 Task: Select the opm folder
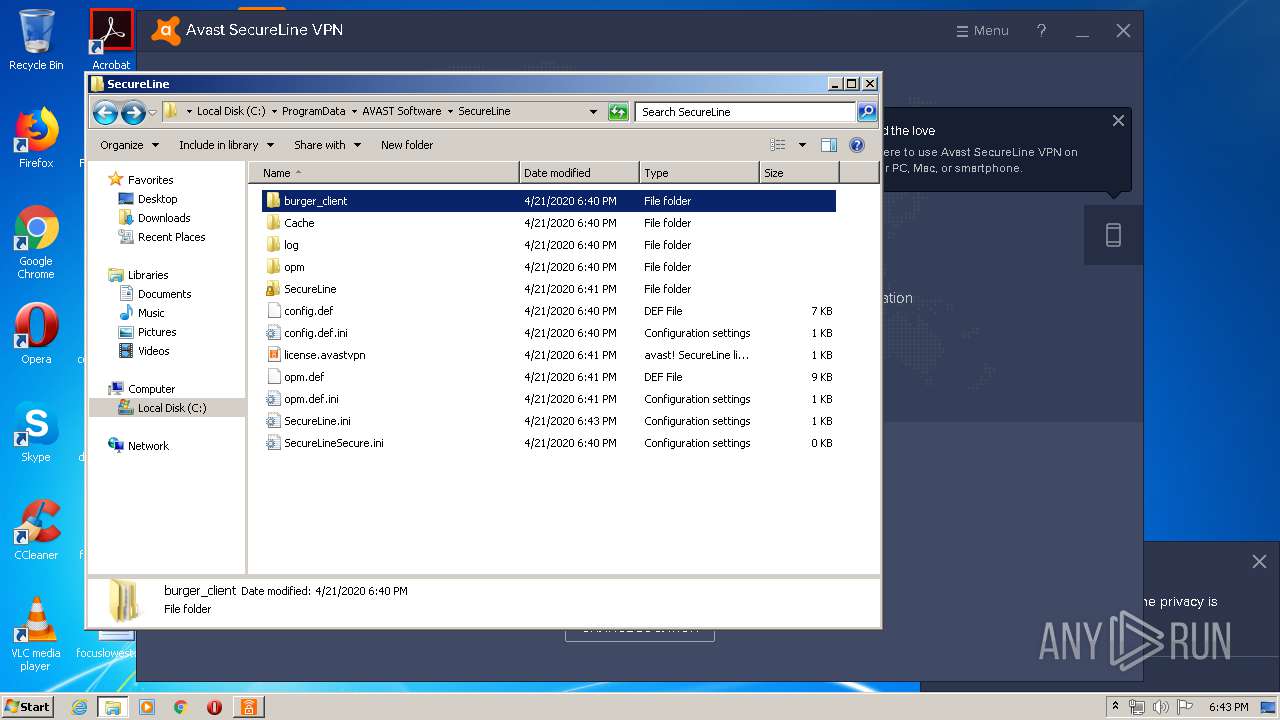pos(549,267)
